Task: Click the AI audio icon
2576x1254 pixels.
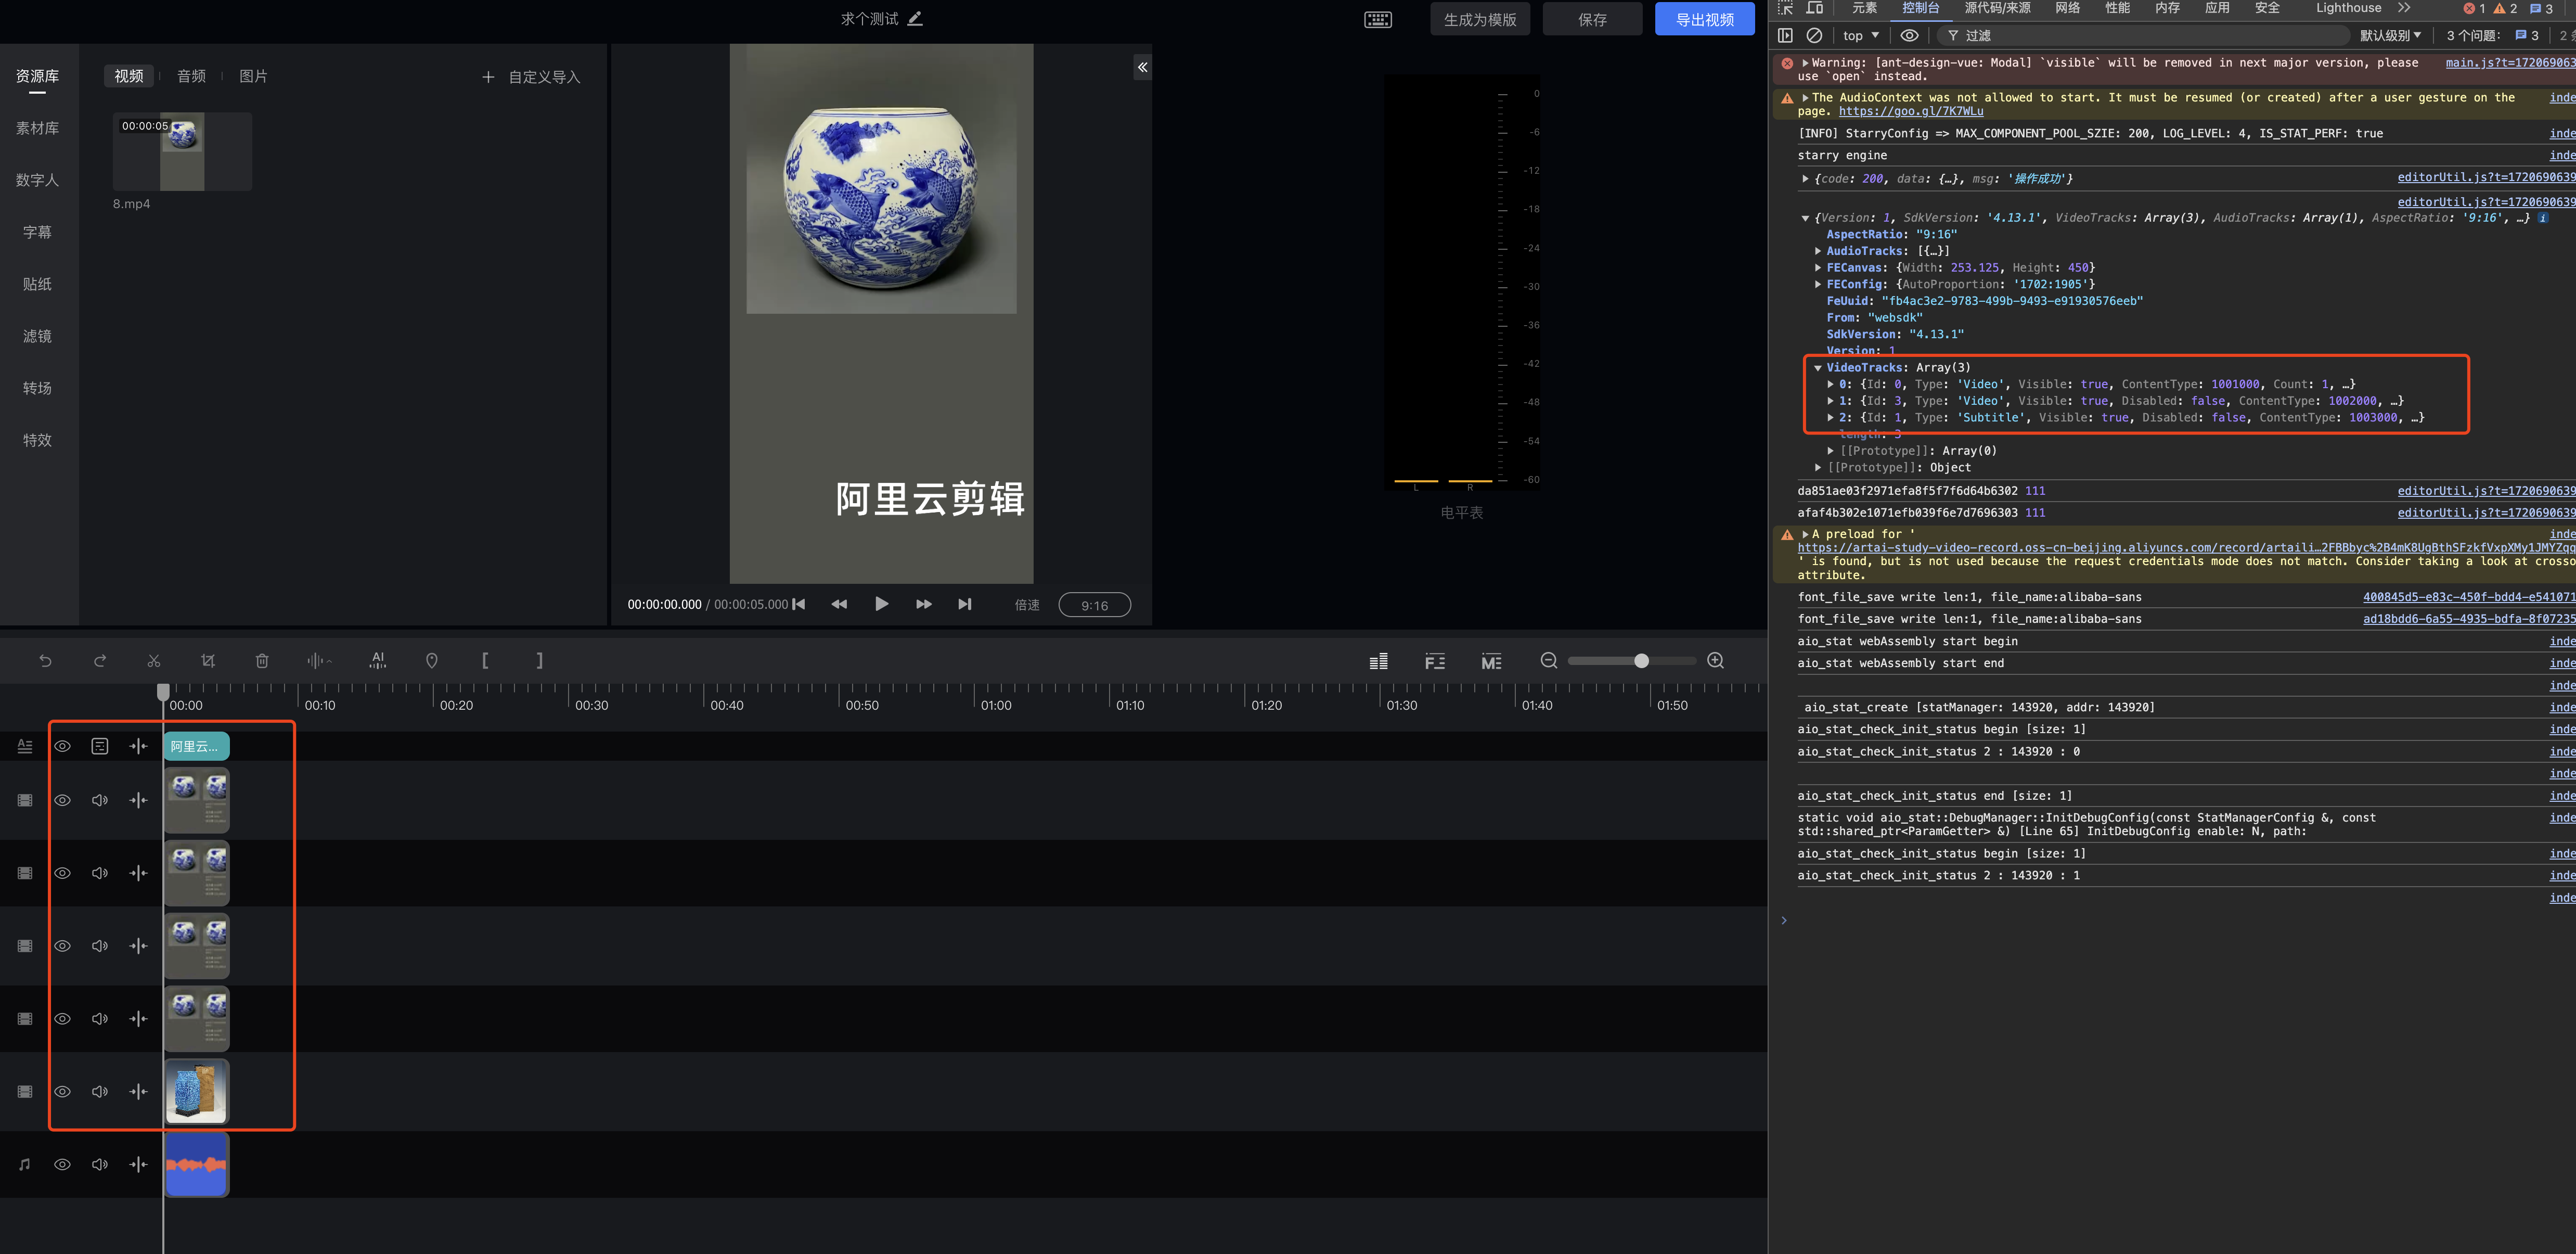Action: coord(377,661)
